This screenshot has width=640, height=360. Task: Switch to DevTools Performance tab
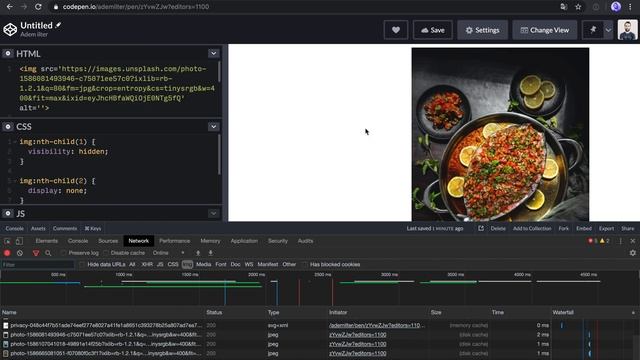pyautogui.click(x=175, y=241)
